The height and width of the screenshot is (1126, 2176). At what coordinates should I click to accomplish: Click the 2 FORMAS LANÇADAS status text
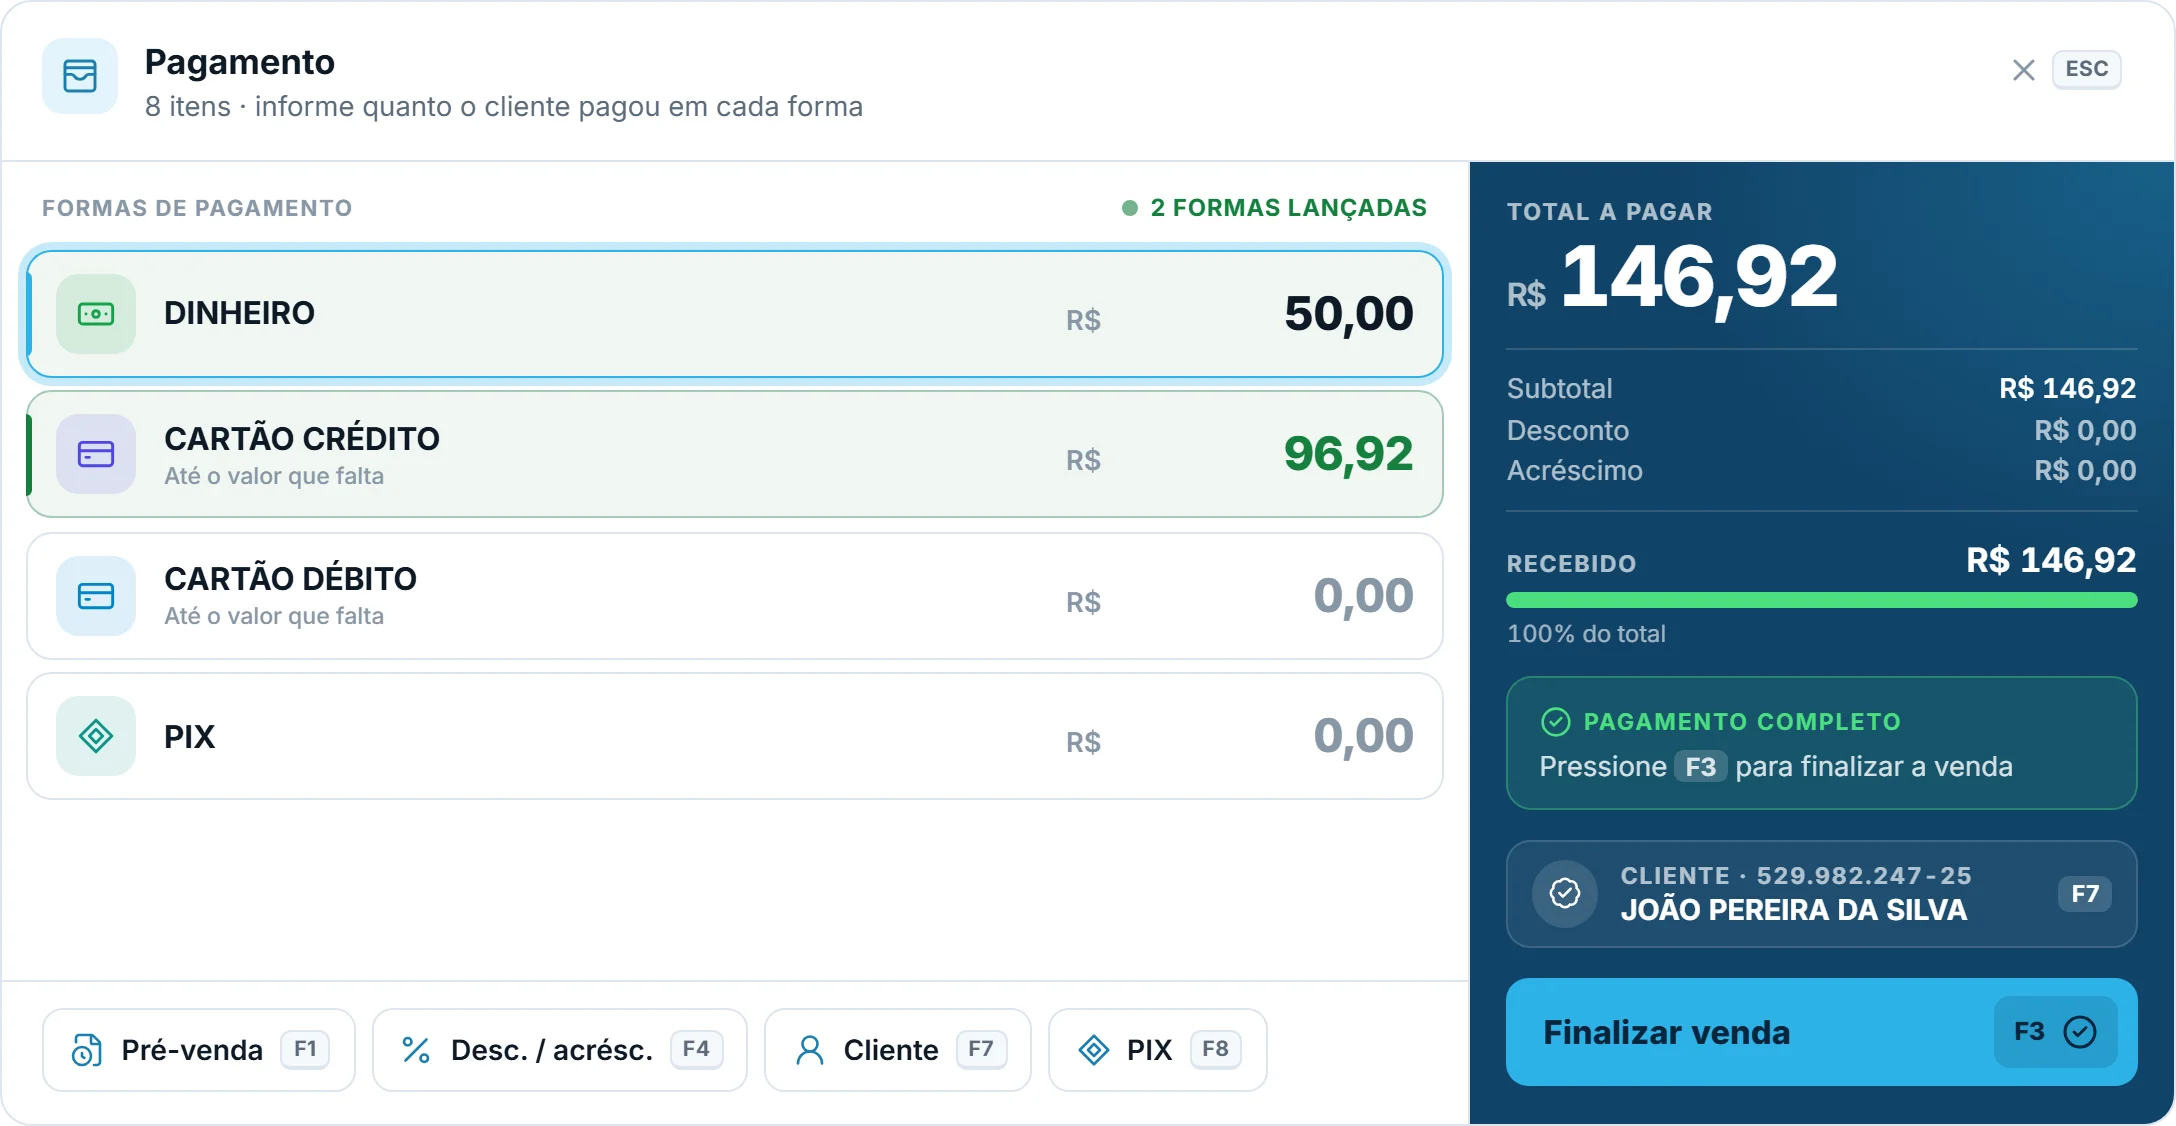click(x=1288, y=208)
